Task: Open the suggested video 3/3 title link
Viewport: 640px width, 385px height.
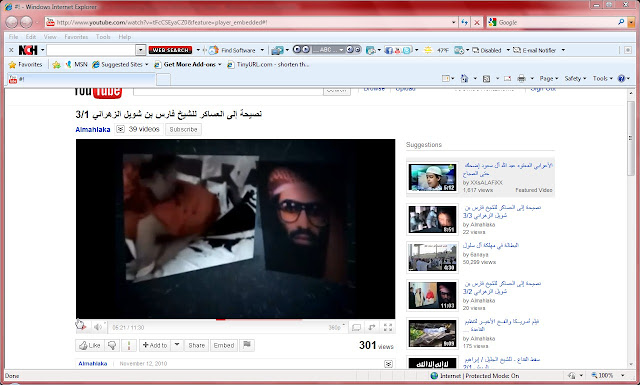Action: pyautogui.click(x=502, y=211)
